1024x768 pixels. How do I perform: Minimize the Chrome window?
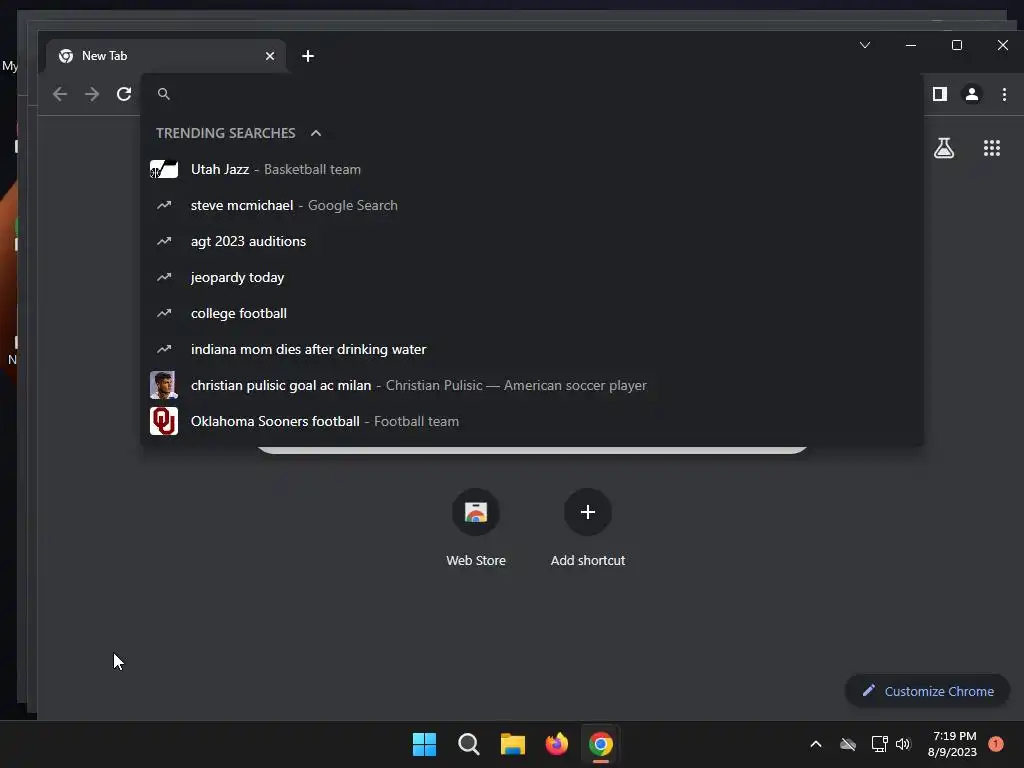pos(911,45)
